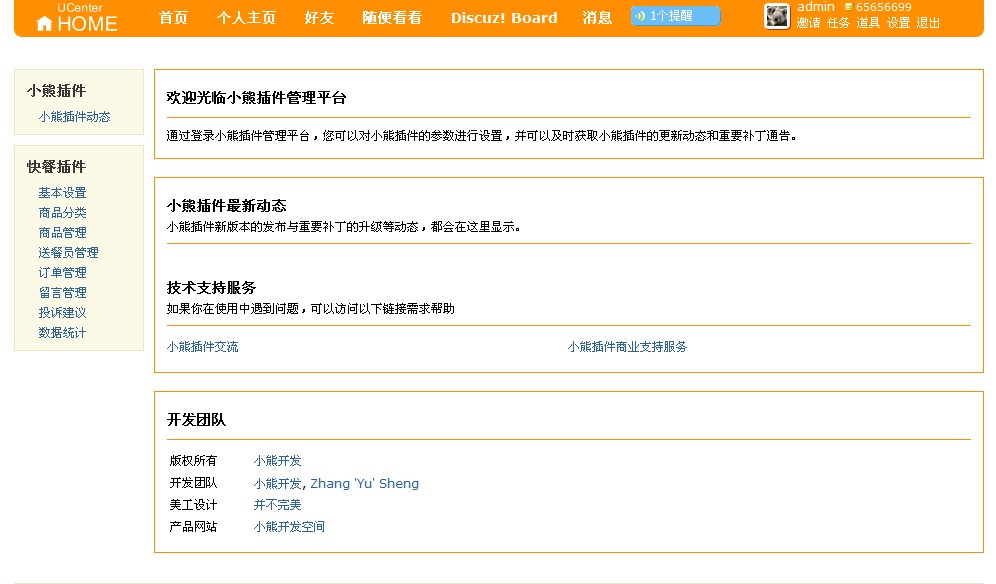This screenshot has width=996, height=584.
Task: Open 商品分类 in sidebar
Action: pos(62,213)
